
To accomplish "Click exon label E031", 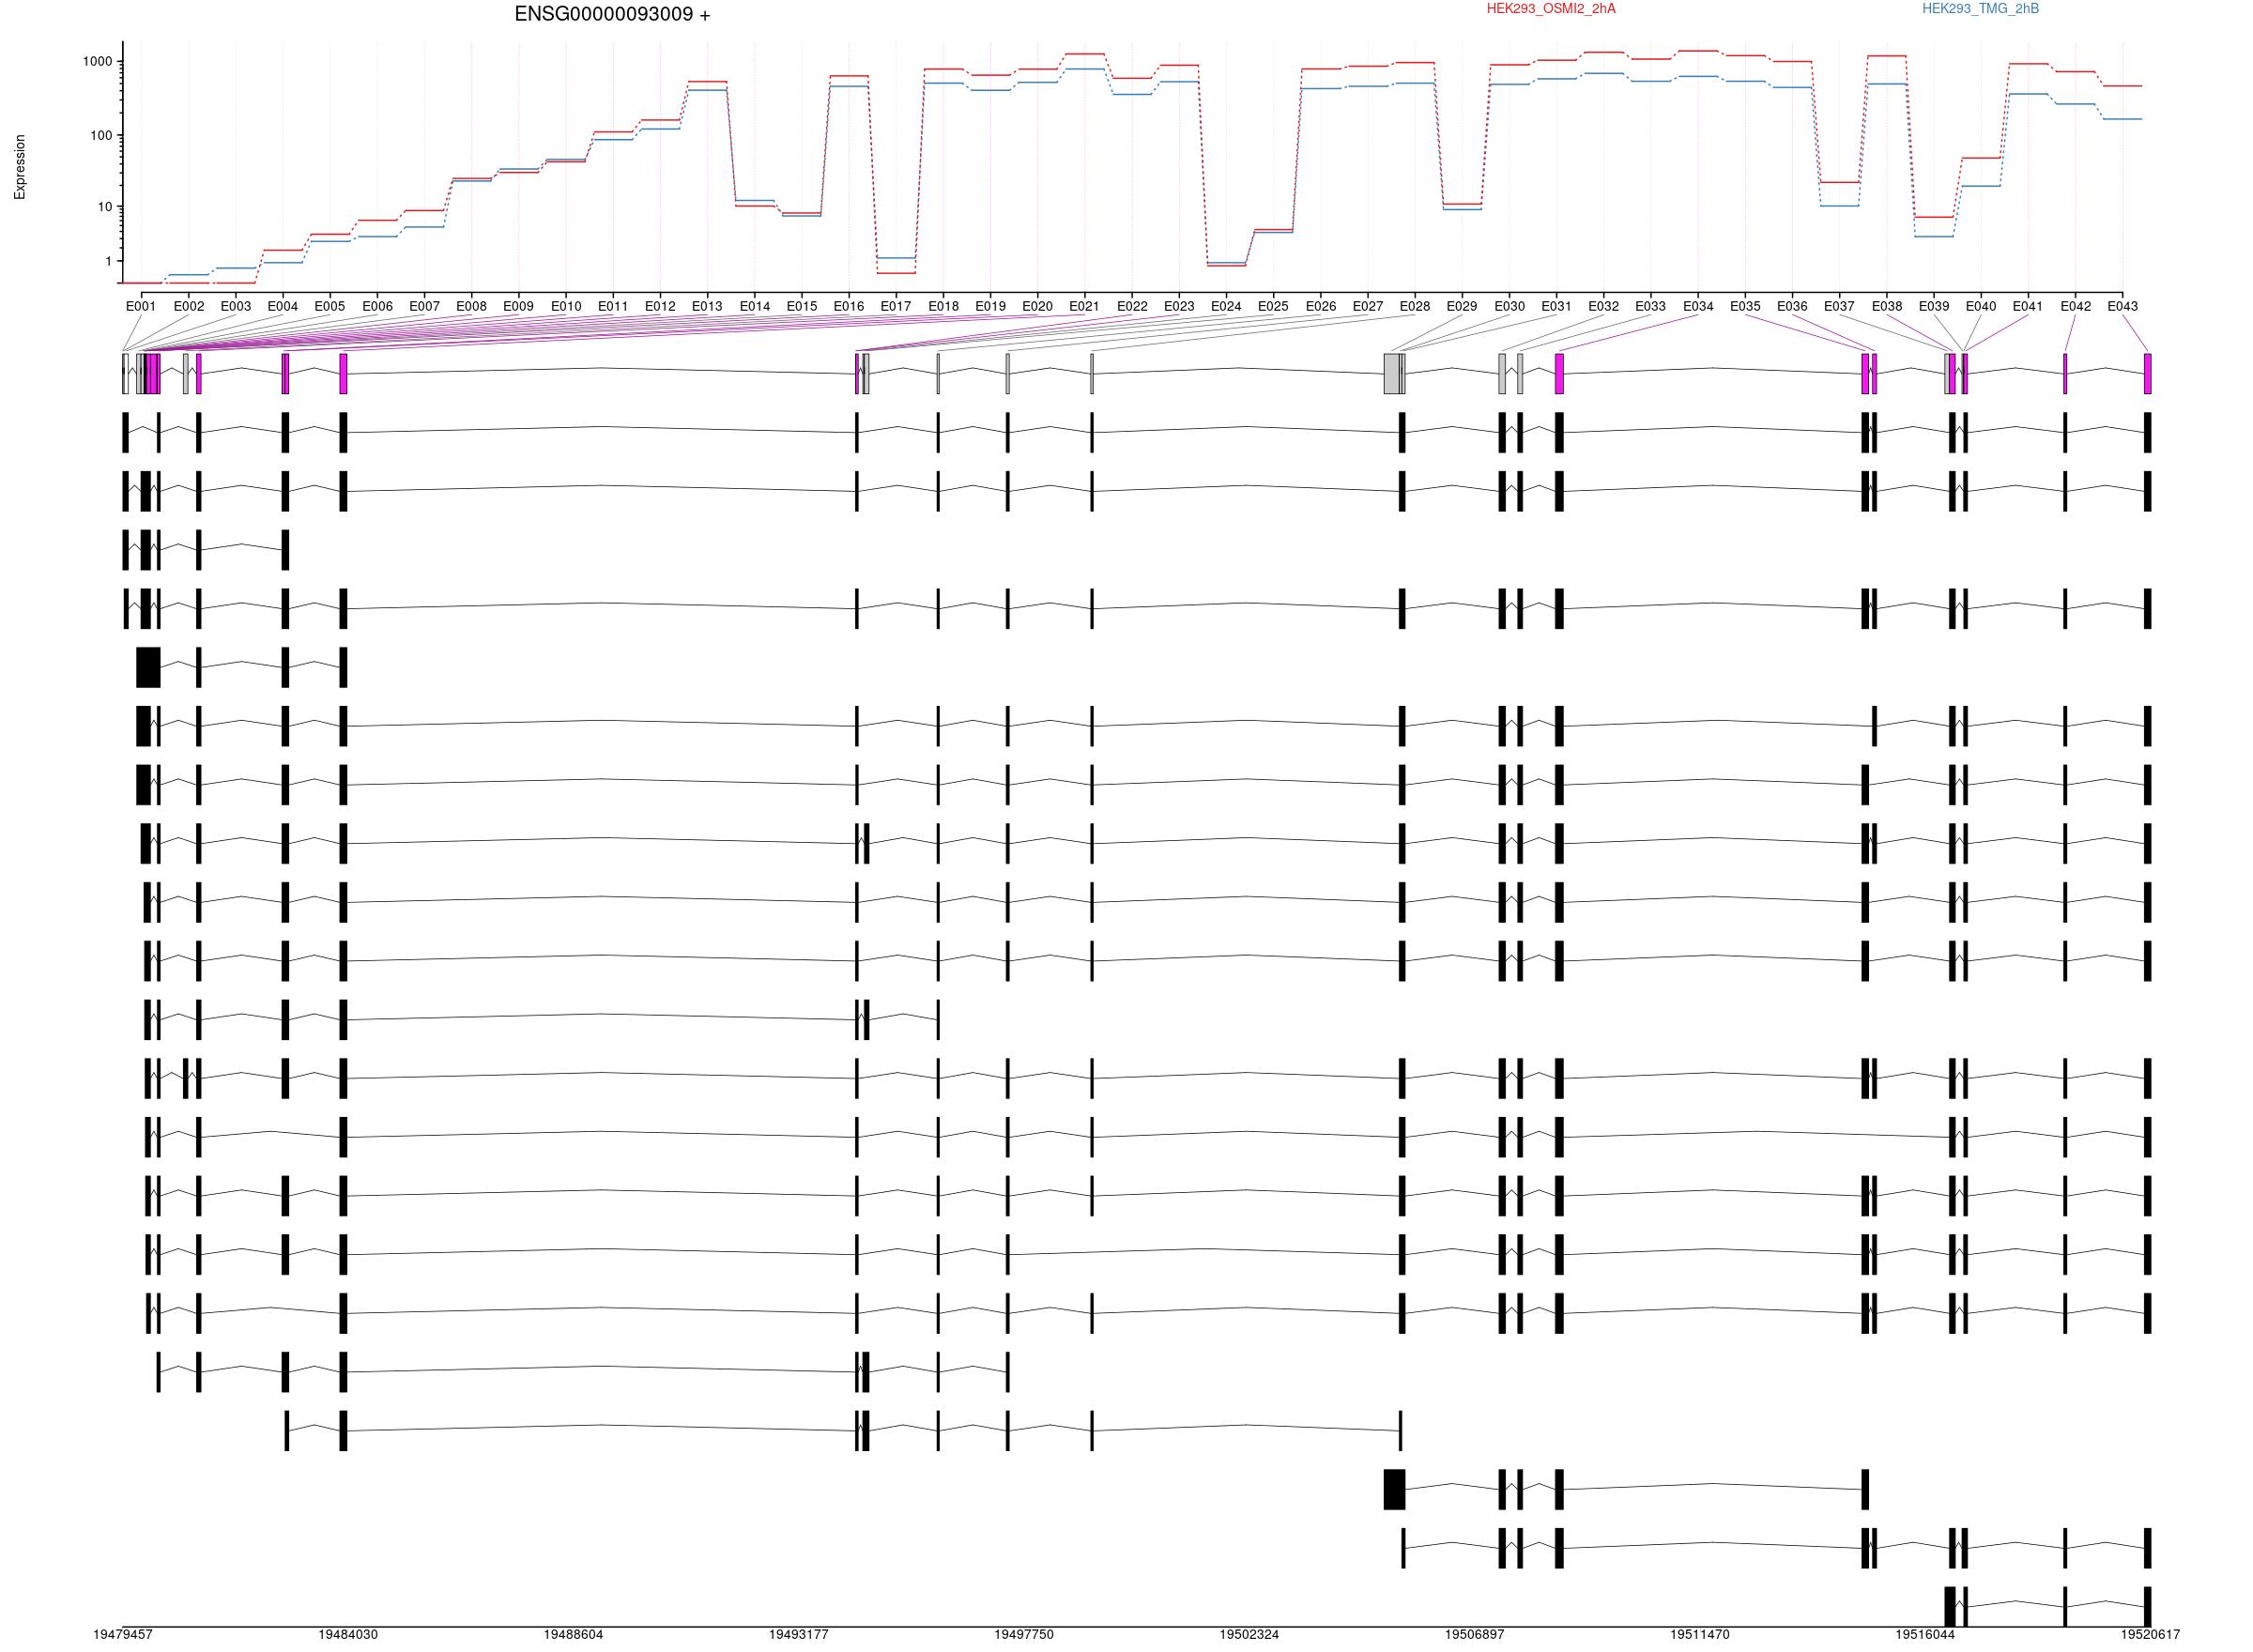I will (1556, 306).
